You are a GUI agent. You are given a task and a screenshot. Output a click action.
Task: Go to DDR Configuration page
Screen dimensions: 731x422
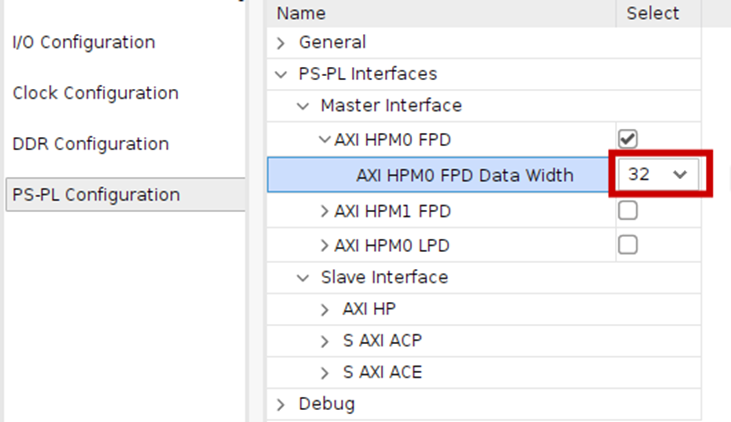[x=90, y=144]
